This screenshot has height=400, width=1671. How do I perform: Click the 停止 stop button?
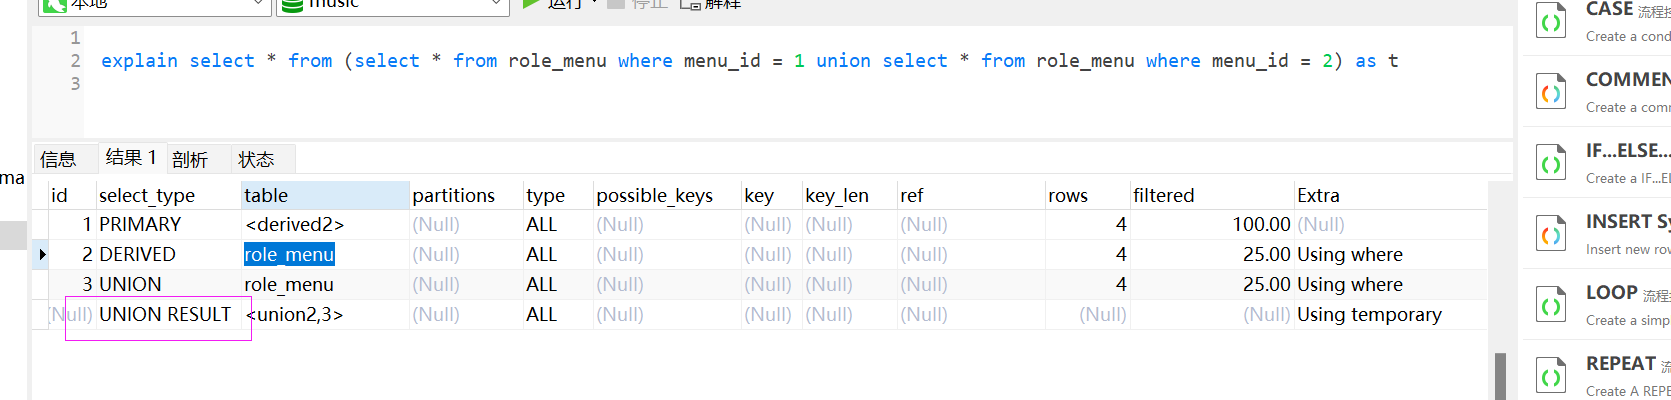coord(637,4)
